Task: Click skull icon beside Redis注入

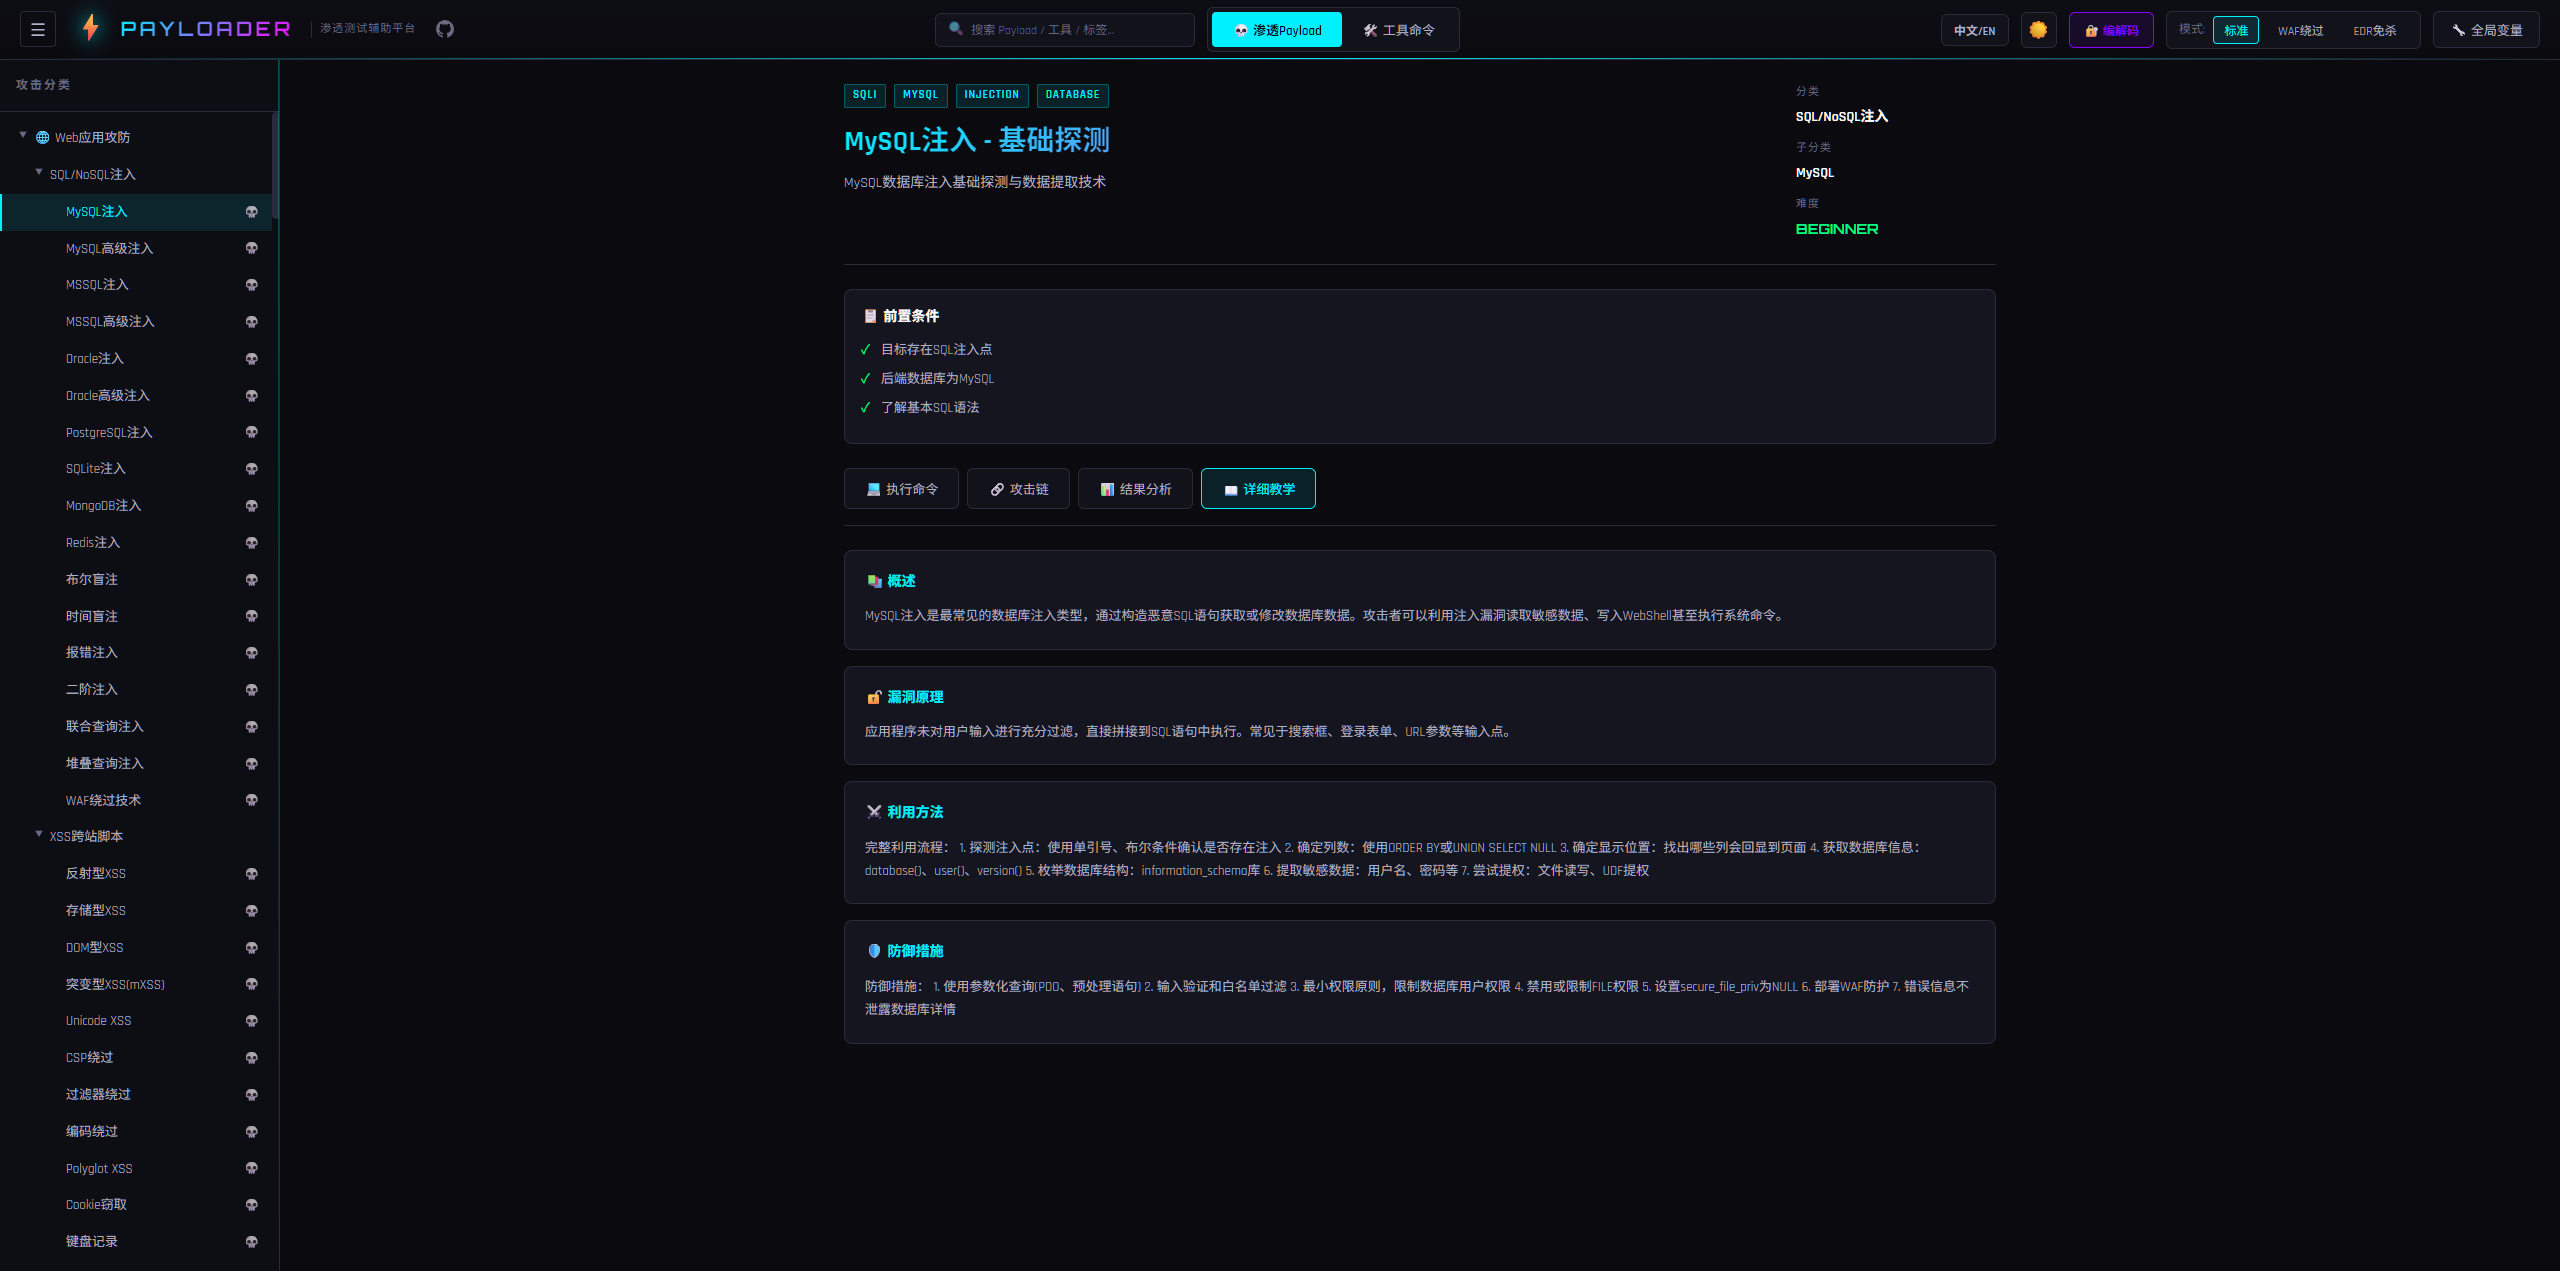Action: (252, 543)
